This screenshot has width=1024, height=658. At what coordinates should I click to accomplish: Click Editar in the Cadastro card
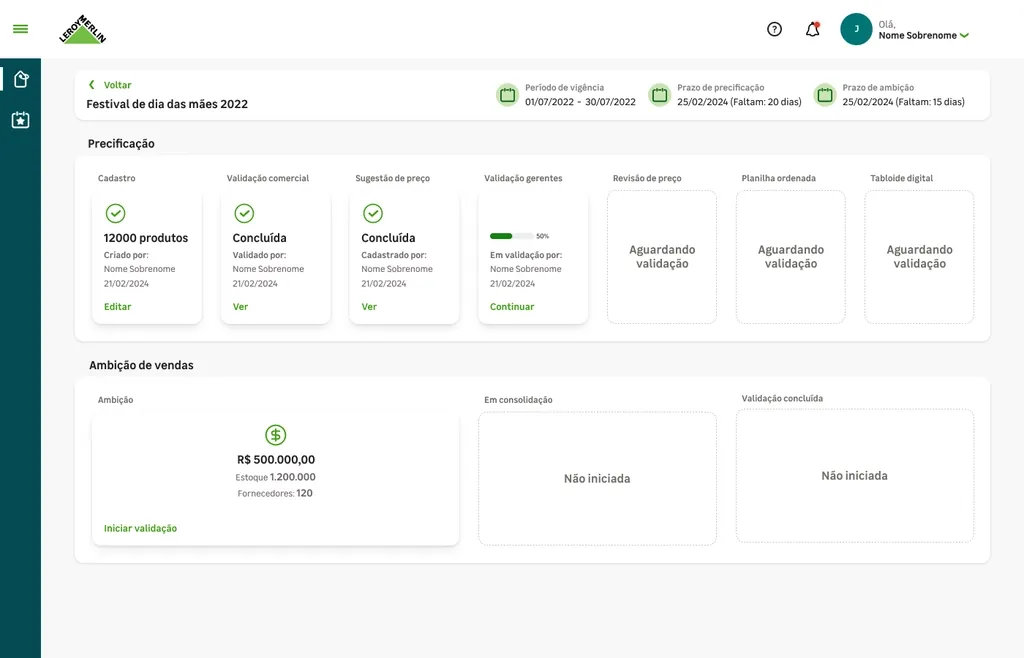point(118,307)
